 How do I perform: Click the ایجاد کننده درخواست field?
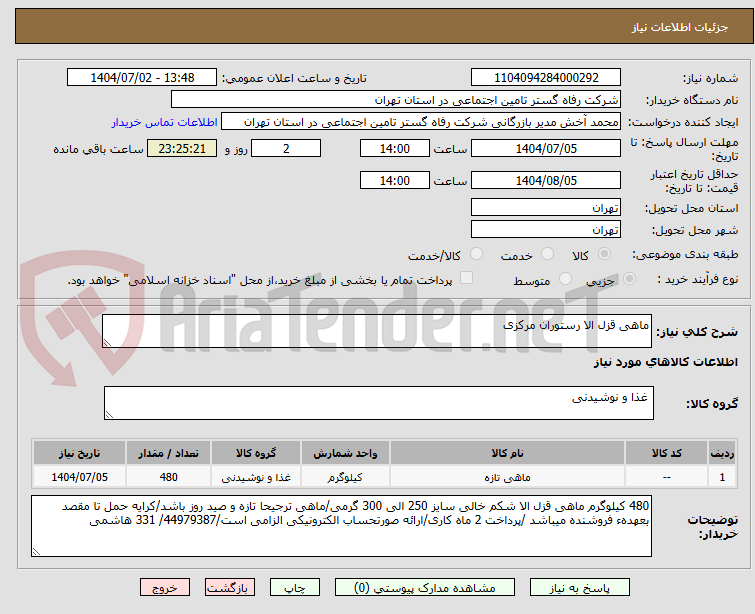coord(421,122)
